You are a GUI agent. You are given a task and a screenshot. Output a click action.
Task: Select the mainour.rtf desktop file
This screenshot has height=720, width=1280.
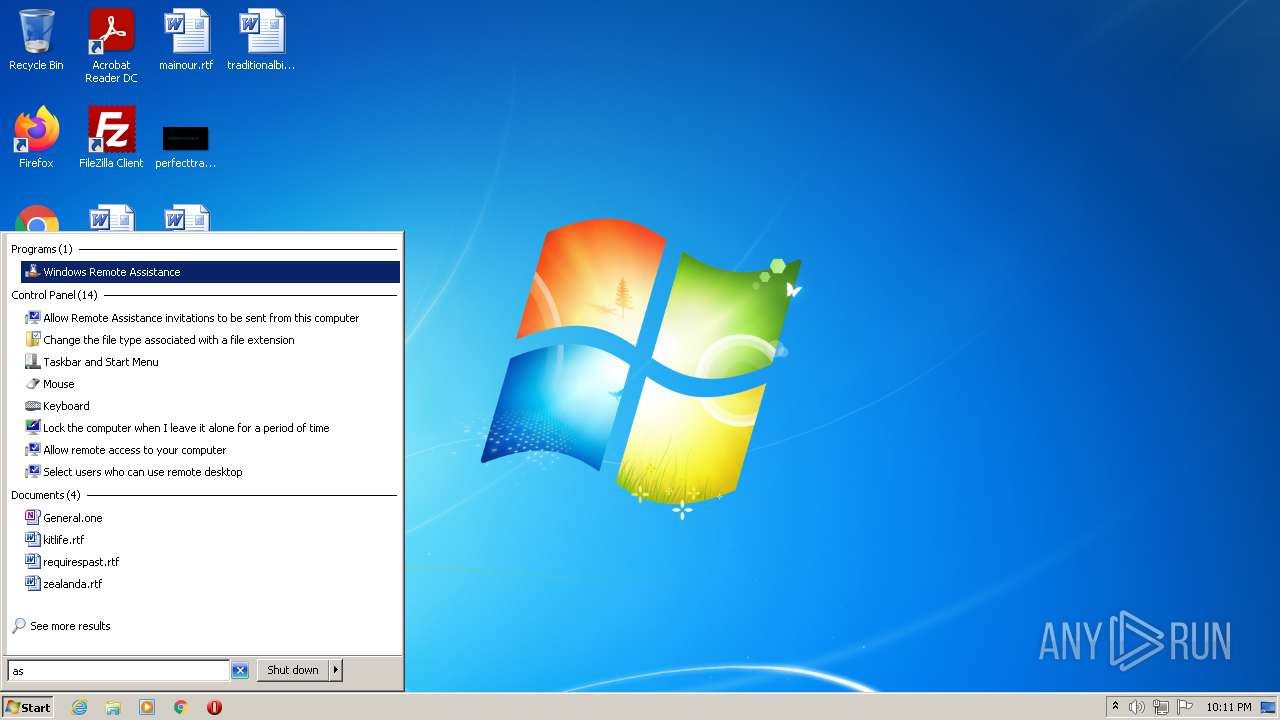186,40
